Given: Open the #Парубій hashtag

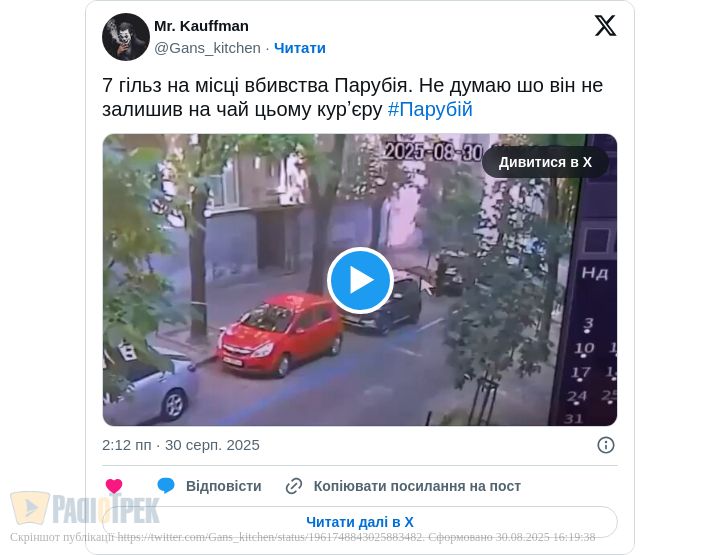Looking at the screenshot, I should click(430, 110).
